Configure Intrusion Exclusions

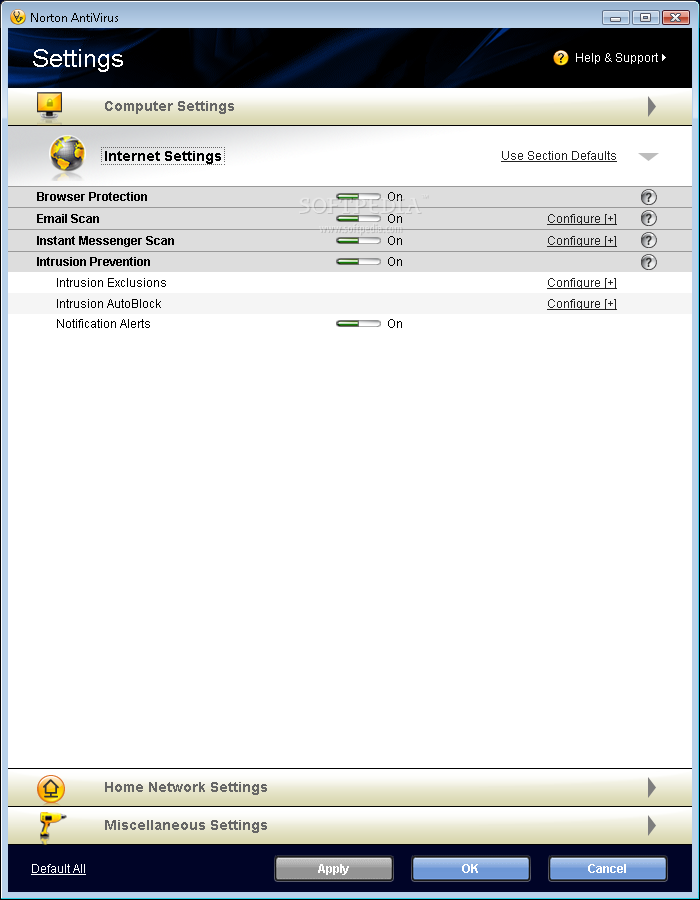582,282
